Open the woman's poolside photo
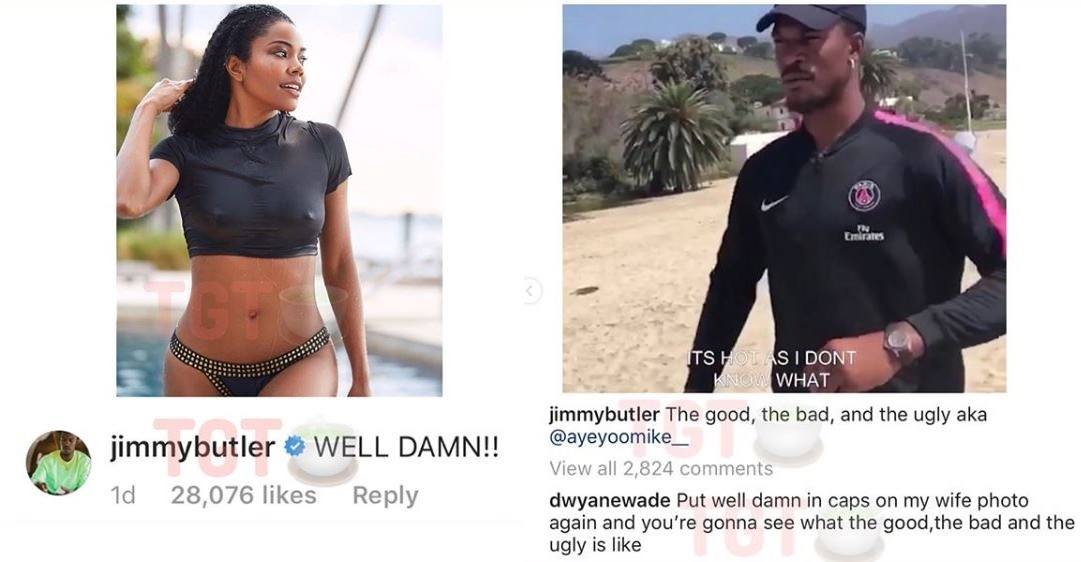 point(279,201)
